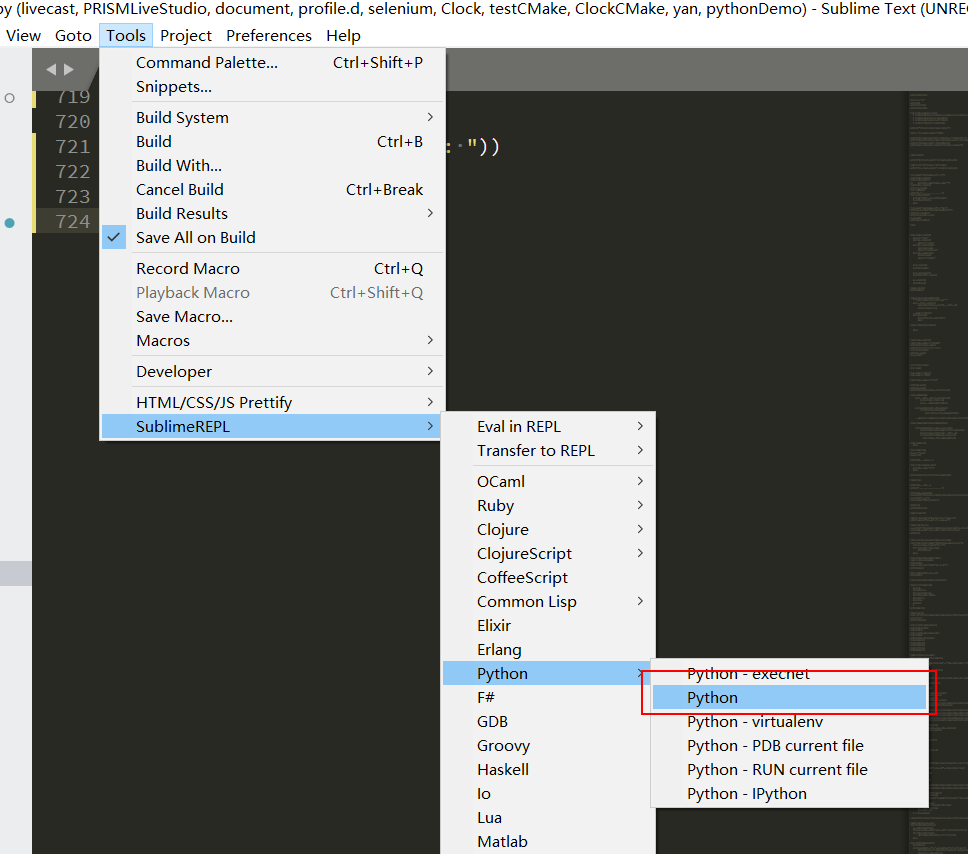
Task: Open the Preferences menu
Action: click(x=269, y=36)
